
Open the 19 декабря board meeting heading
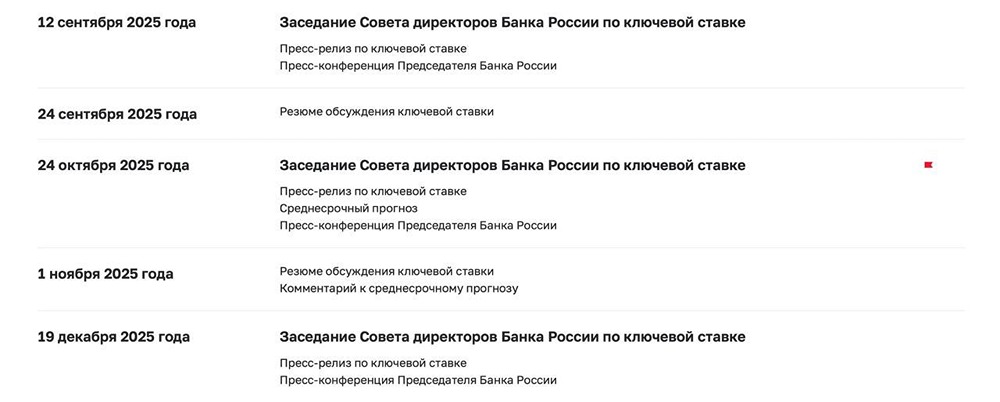tap(512, 337)
